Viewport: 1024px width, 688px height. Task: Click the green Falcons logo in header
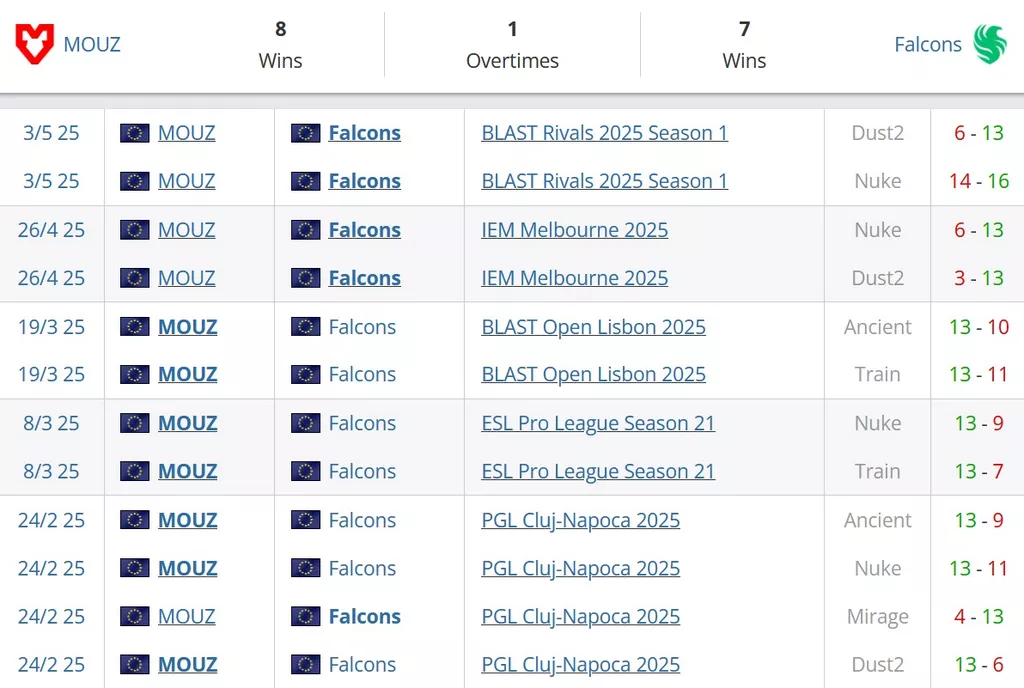tap(990, 44)
